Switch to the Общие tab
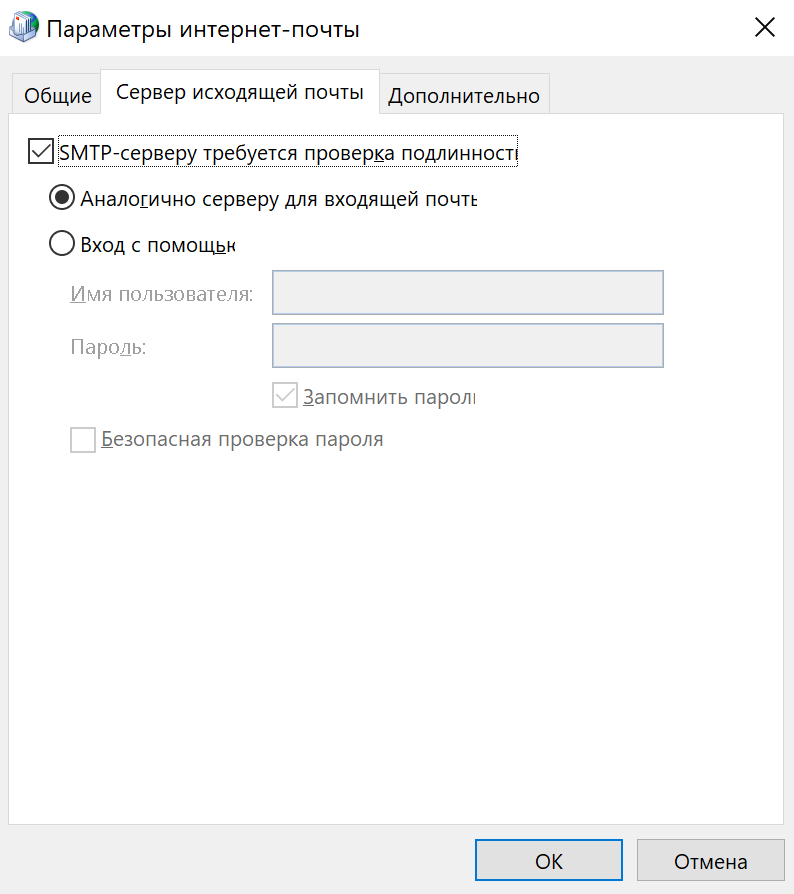 (x=57, y=94)
